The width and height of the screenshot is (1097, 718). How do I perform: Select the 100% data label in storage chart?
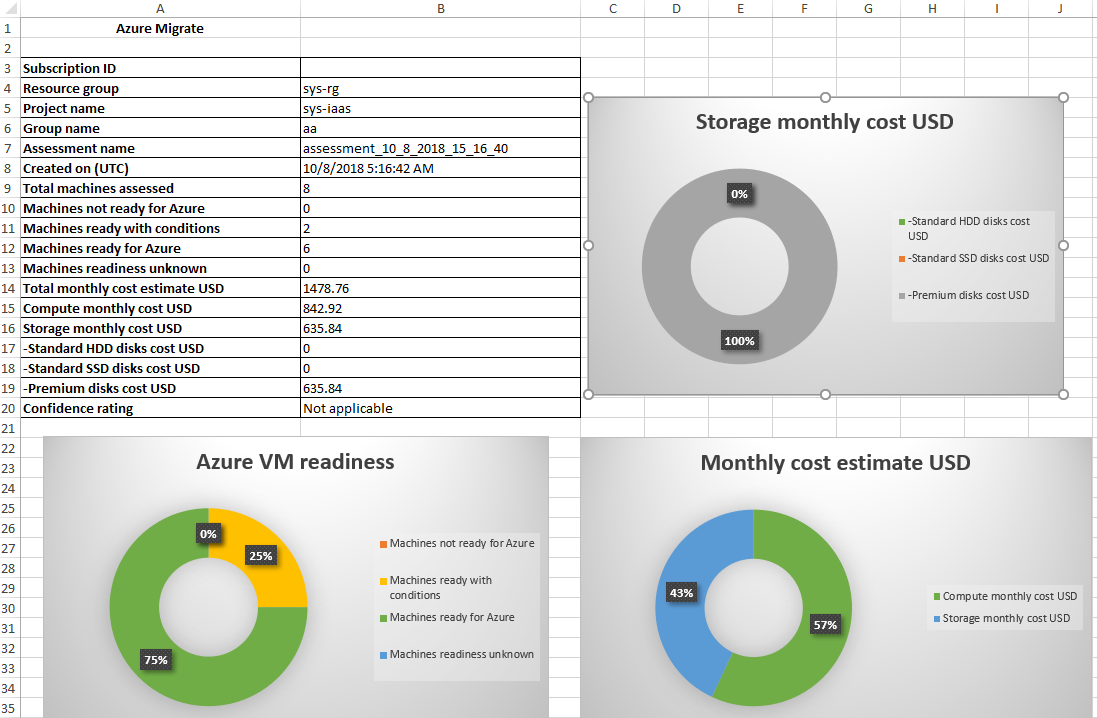(x=739, y=341)
